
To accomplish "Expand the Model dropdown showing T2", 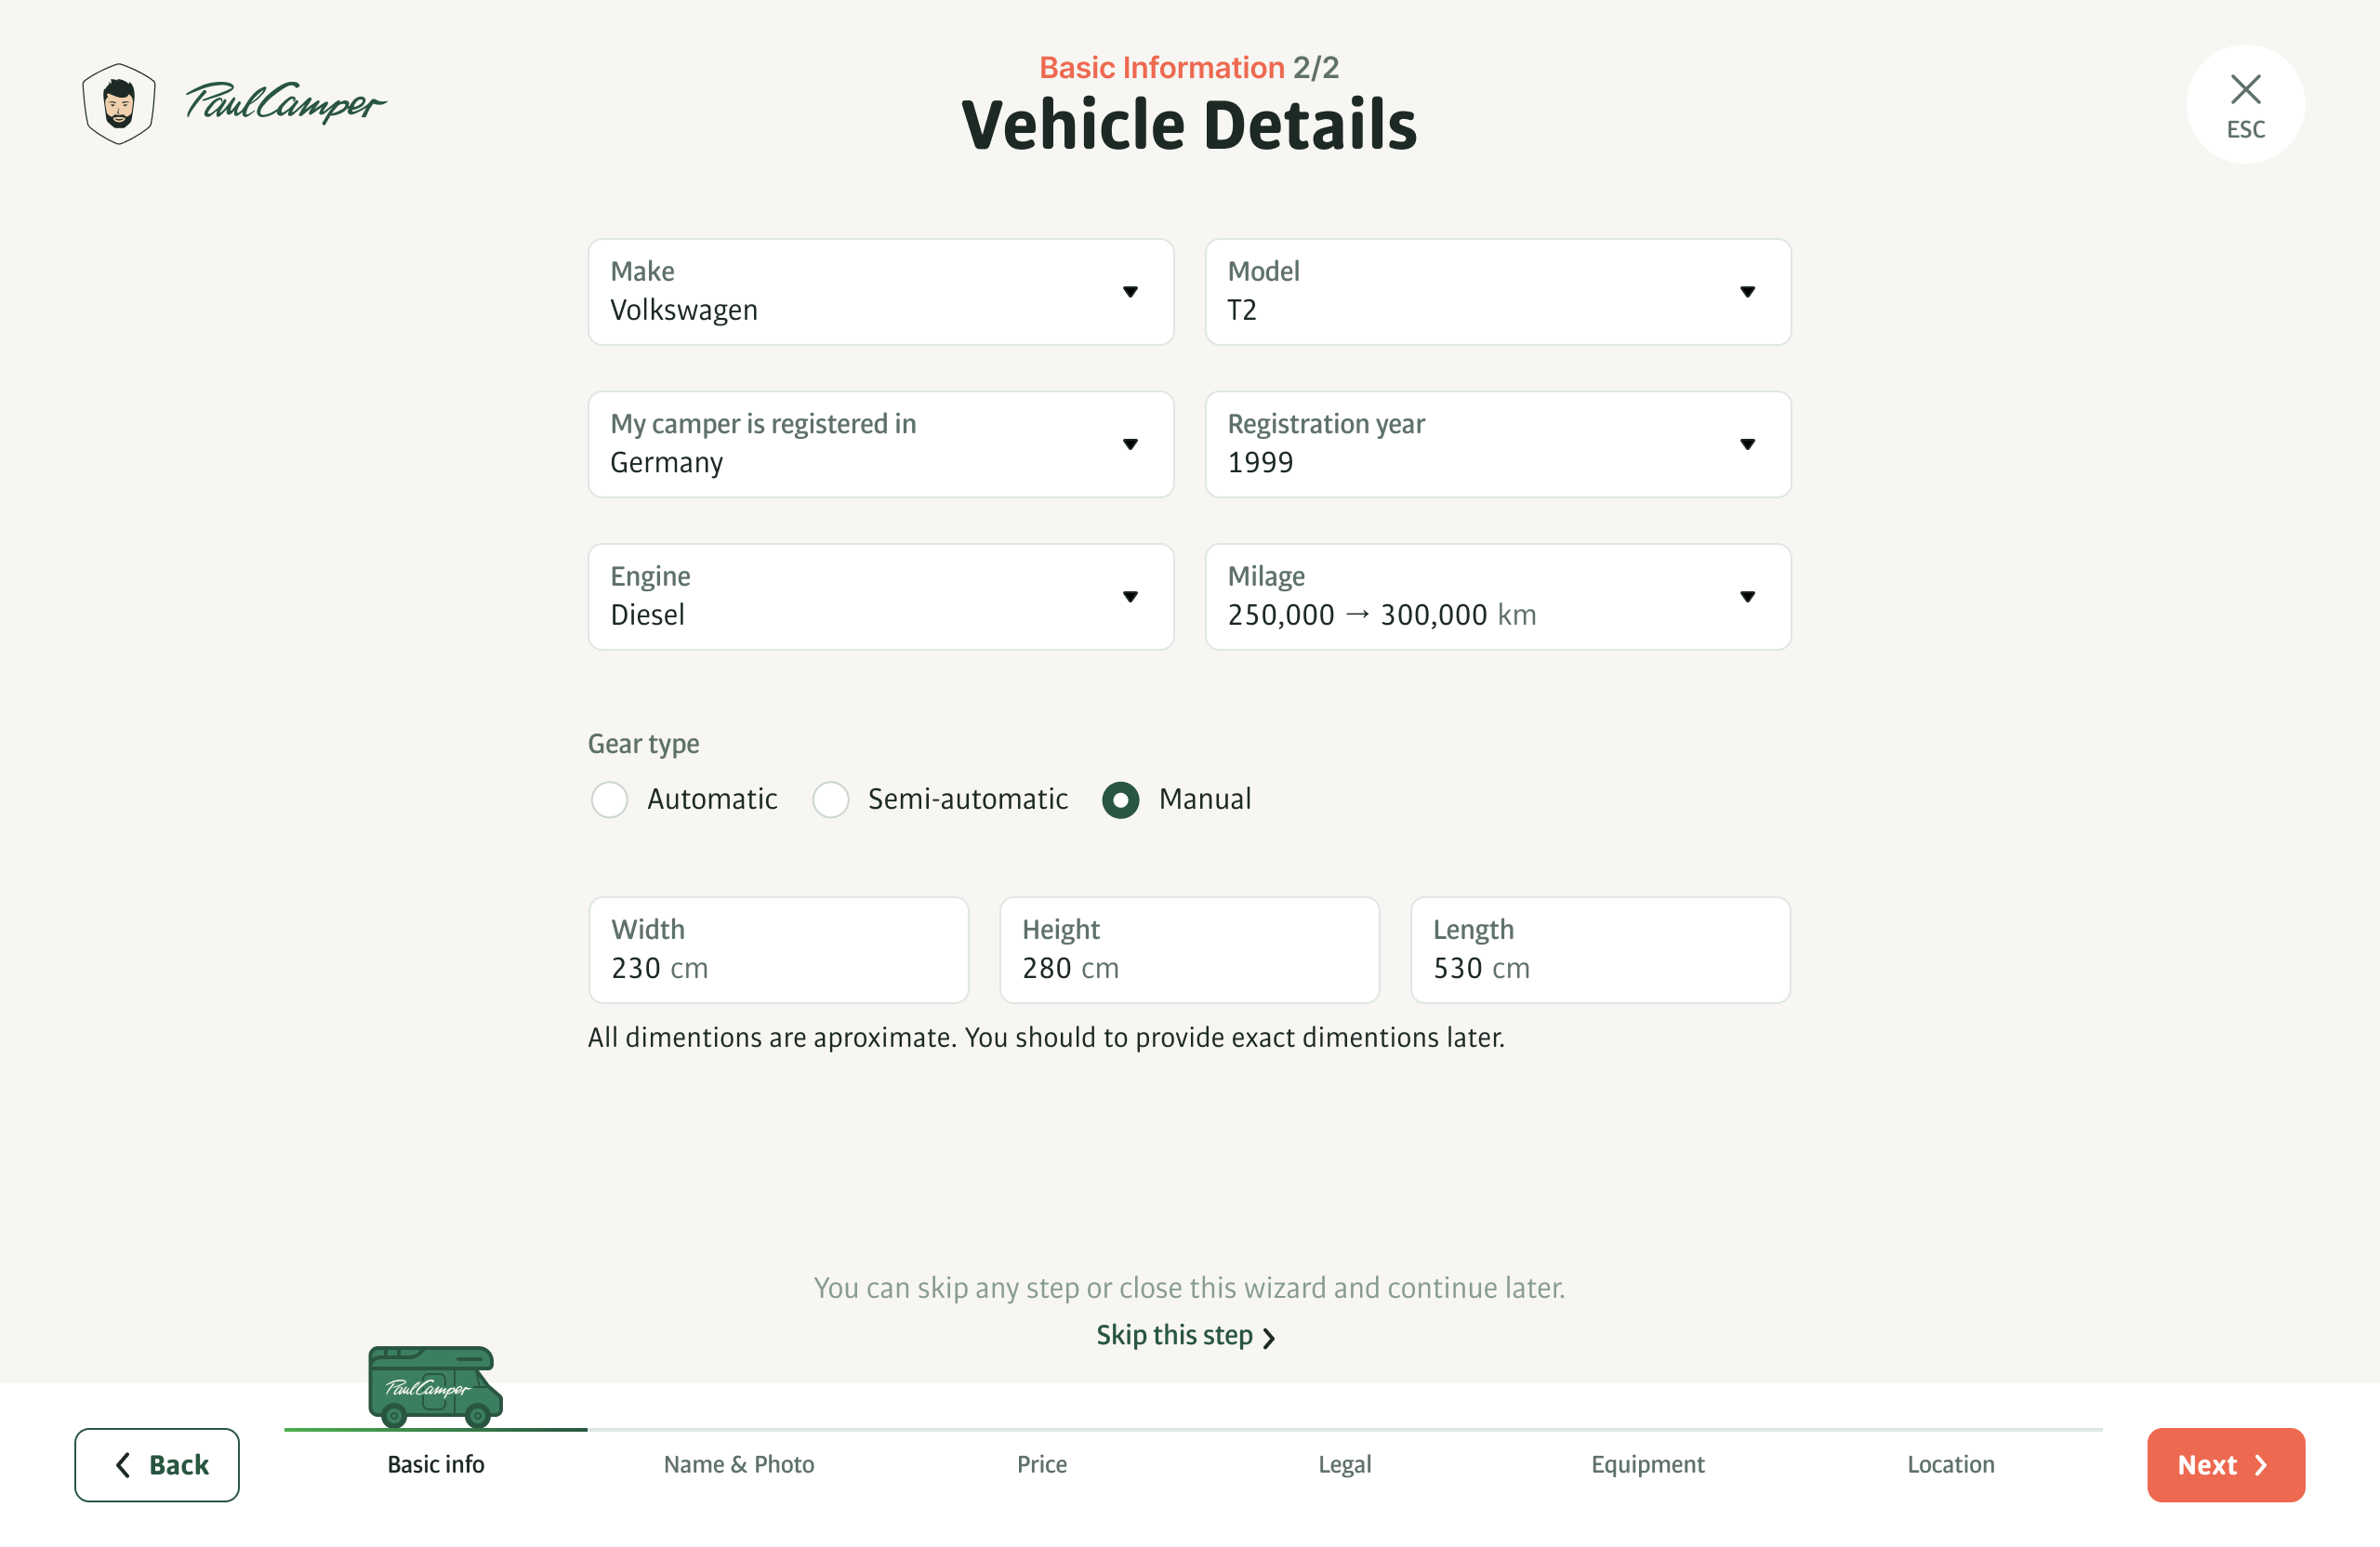I will coord(1497,292).
